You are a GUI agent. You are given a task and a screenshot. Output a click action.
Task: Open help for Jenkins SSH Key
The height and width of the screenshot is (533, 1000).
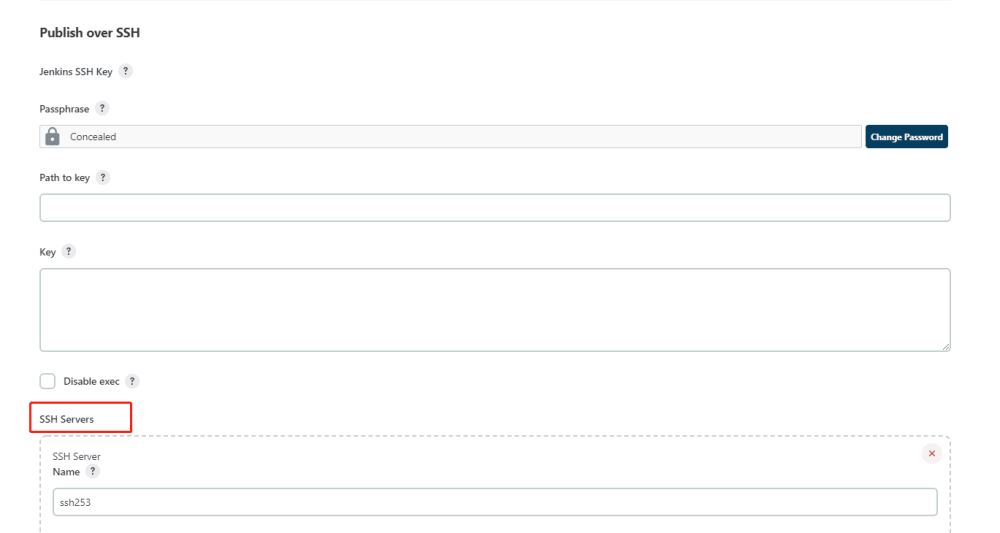[126, 71]
